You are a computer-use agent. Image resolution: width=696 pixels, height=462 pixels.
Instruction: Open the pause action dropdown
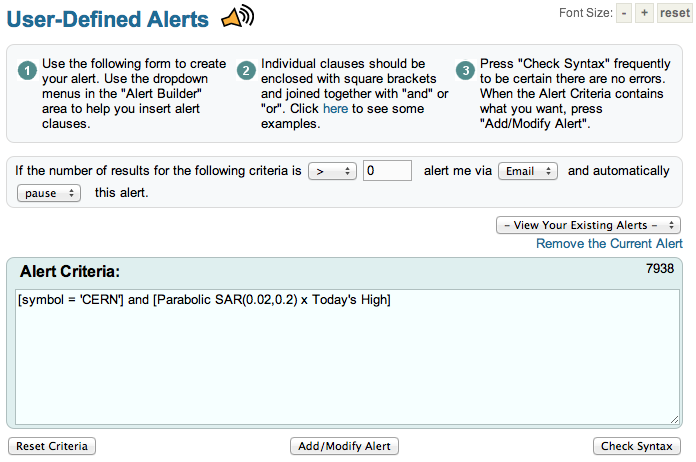point(49,193)
